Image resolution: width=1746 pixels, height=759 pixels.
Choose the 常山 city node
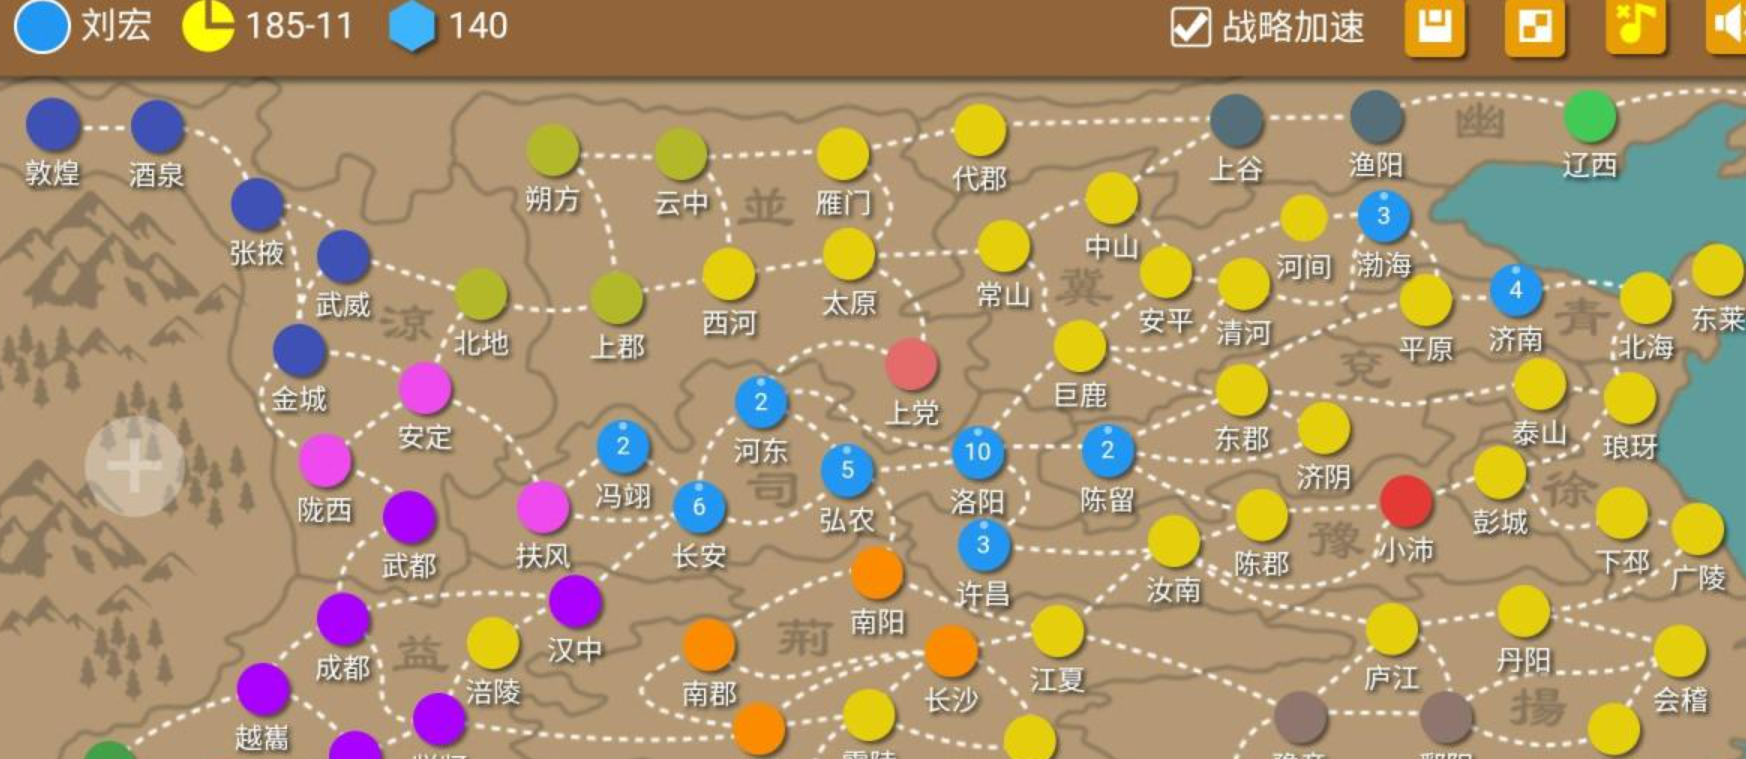[1004, 246]
